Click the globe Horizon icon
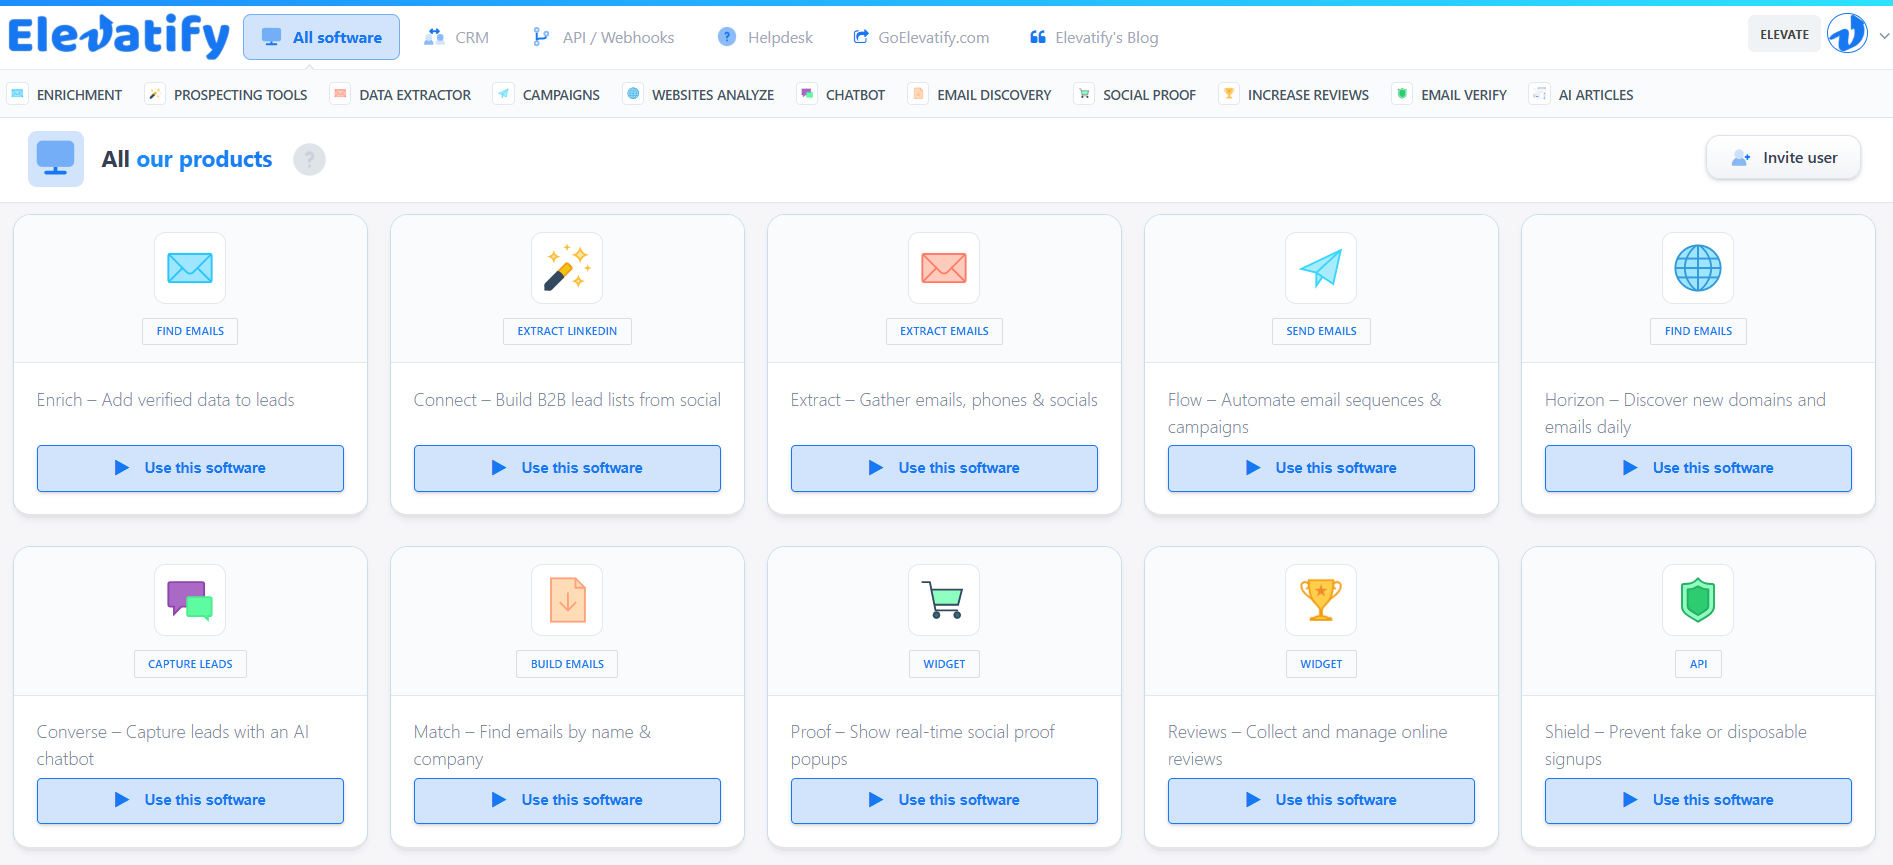The height and width of the screenshot is (865, 1893). (x=1698, y=268)
